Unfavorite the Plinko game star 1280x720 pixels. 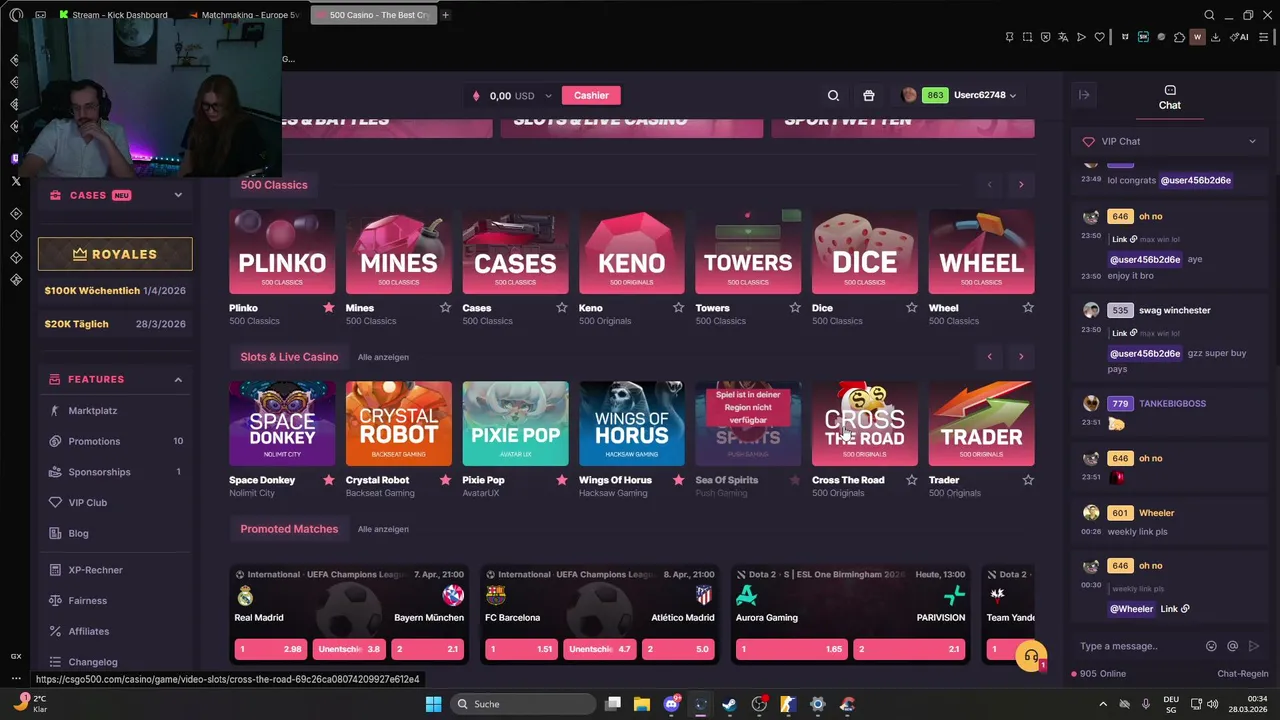pyautogui.click(x=328, y=308)
